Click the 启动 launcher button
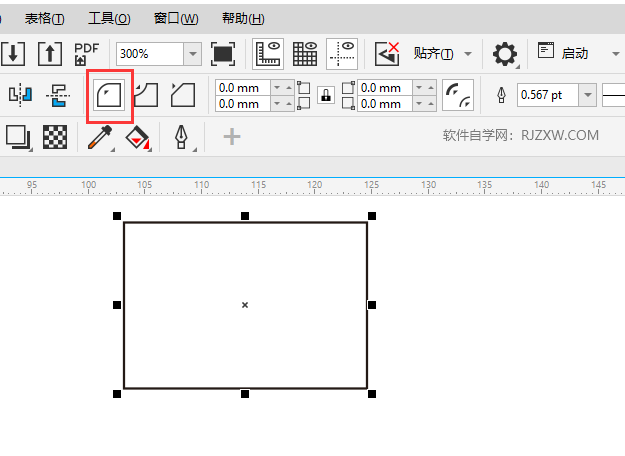 coord(563,53)
